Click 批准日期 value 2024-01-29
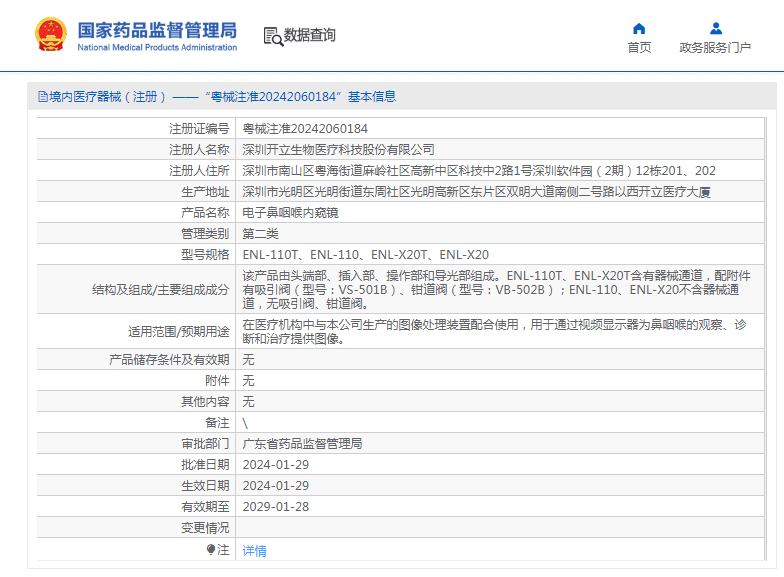 tap(276, 464)
